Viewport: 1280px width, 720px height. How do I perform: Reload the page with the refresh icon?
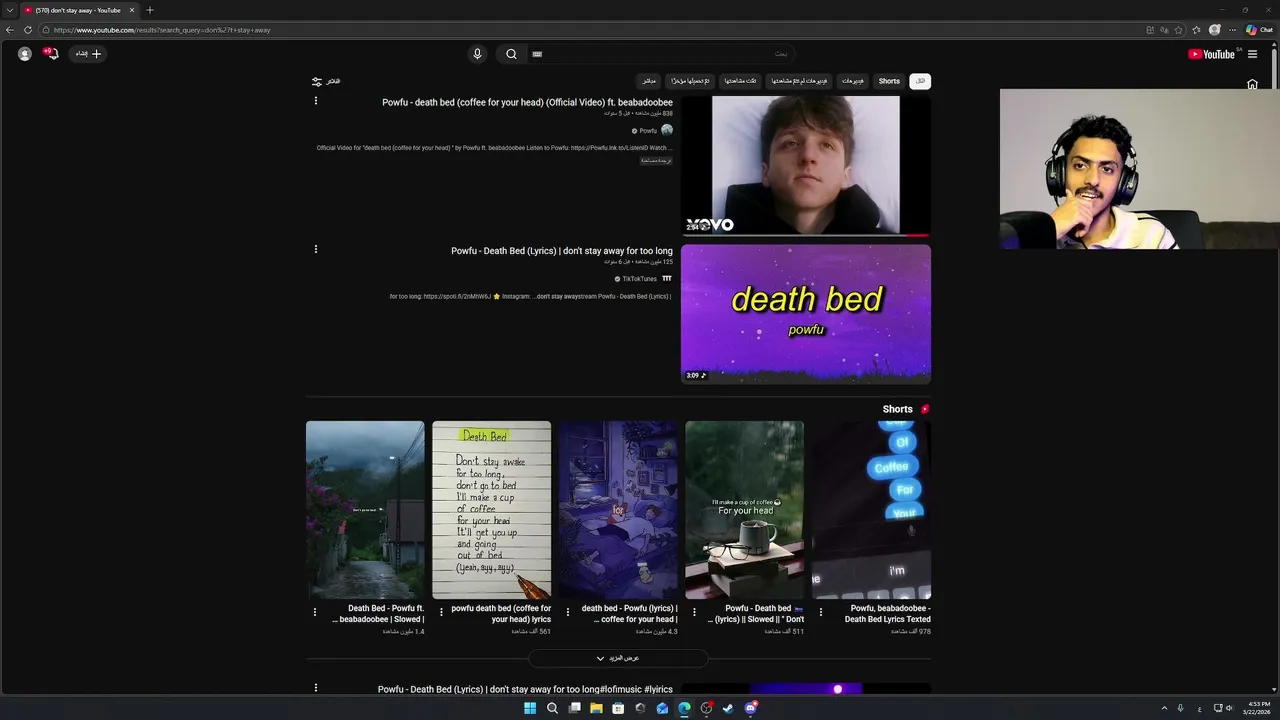click(x=27, y=30)
